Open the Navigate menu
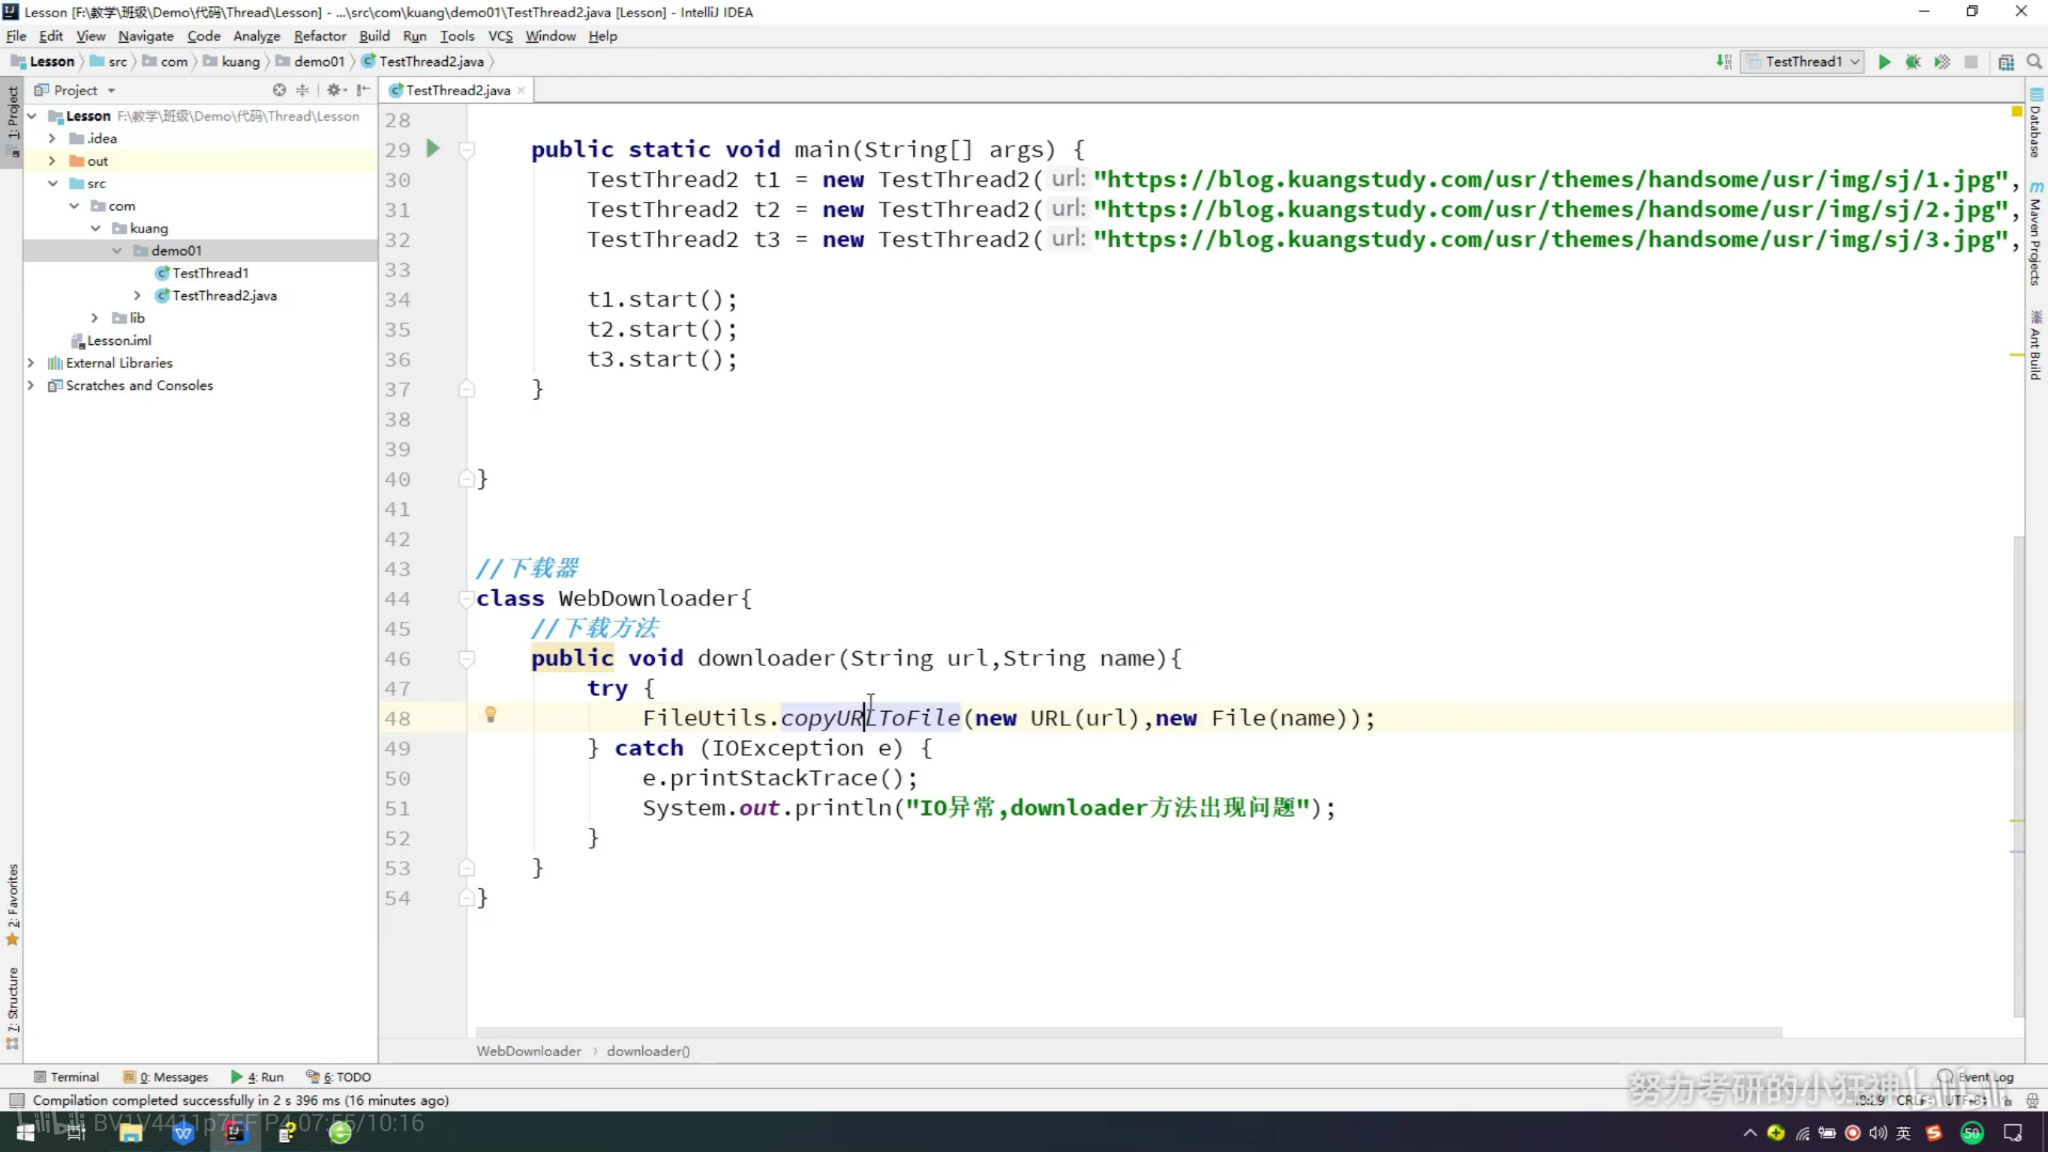This screenshot has width=2048, height=1152. (146, 36)
